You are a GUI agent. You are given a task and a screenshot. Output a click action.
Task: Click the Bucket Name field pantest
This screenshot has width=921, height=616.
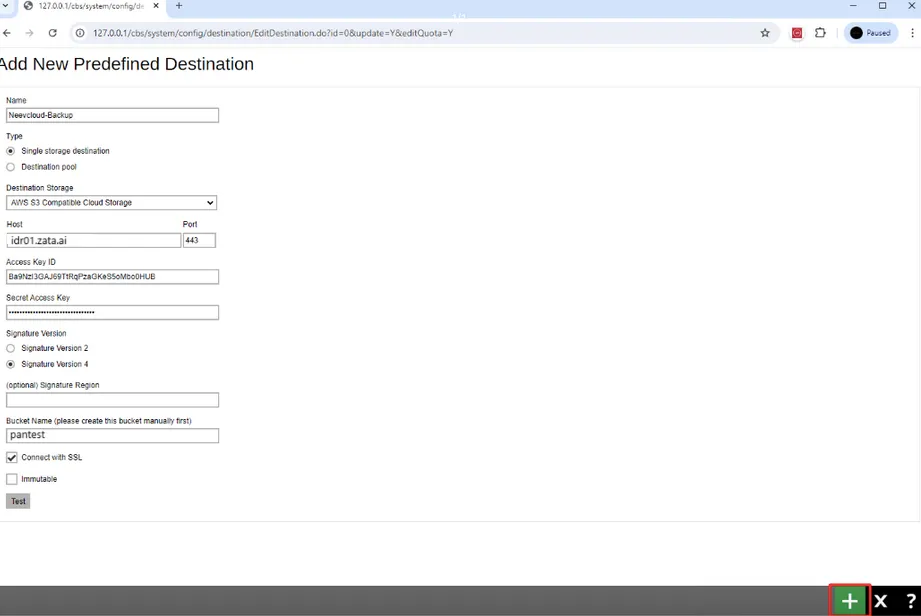(112, 435)
